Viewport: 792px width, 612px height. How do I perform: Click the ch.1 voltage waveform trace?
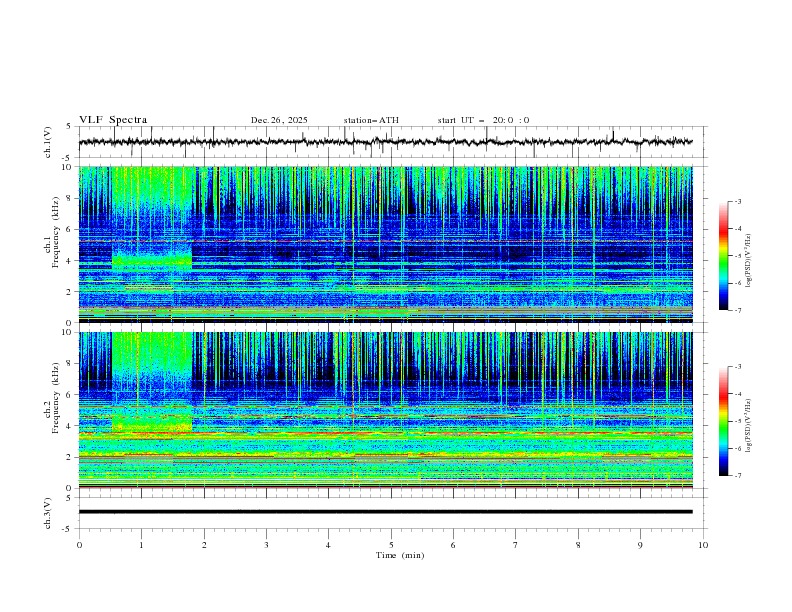385,142
